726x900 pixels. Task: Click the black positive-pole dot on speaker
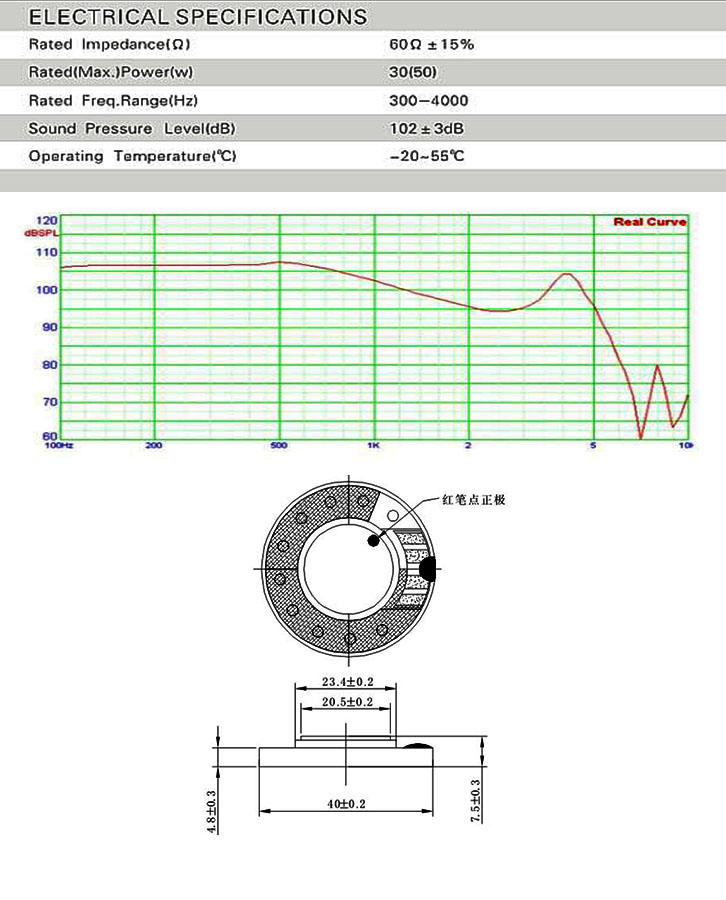(x=373, y=541)
